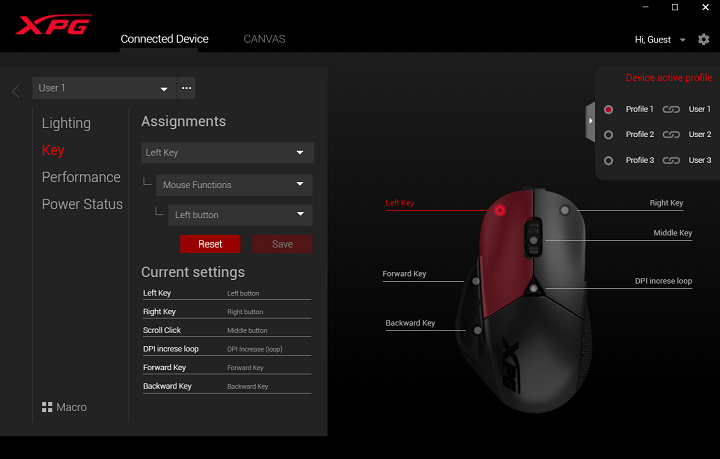Click the link icon for Profile 2
Screen dimensions: 720x459
(x=671, y=134)
